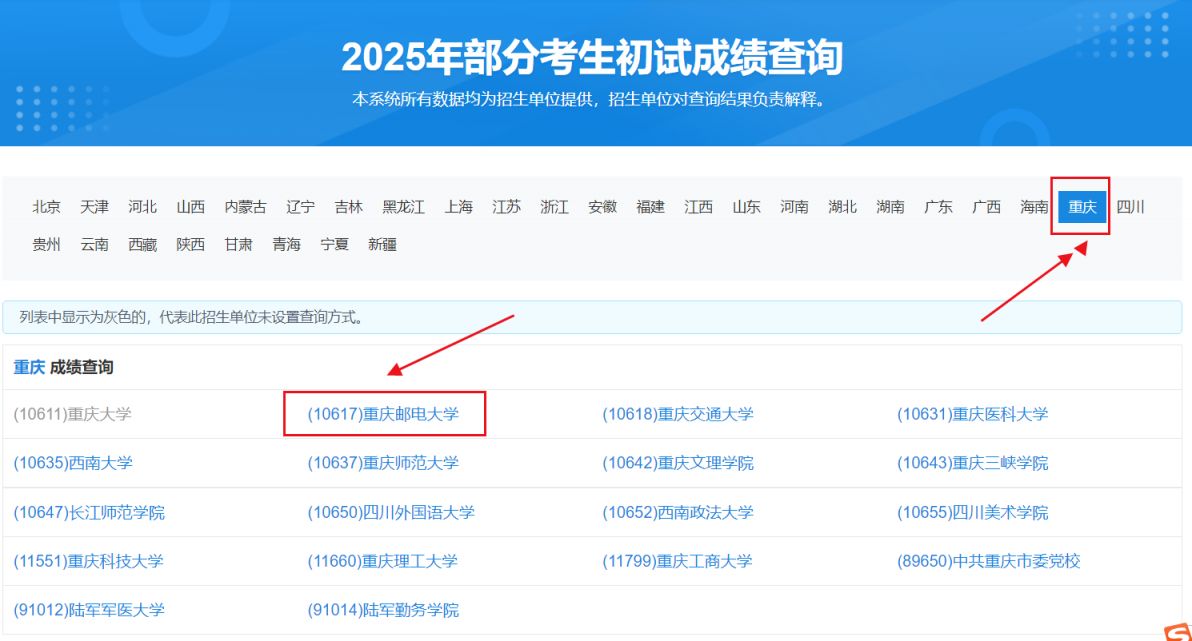Select the 云南 province tab
The height and width of the screenshot is (641, 1192).
pos(94,244)
